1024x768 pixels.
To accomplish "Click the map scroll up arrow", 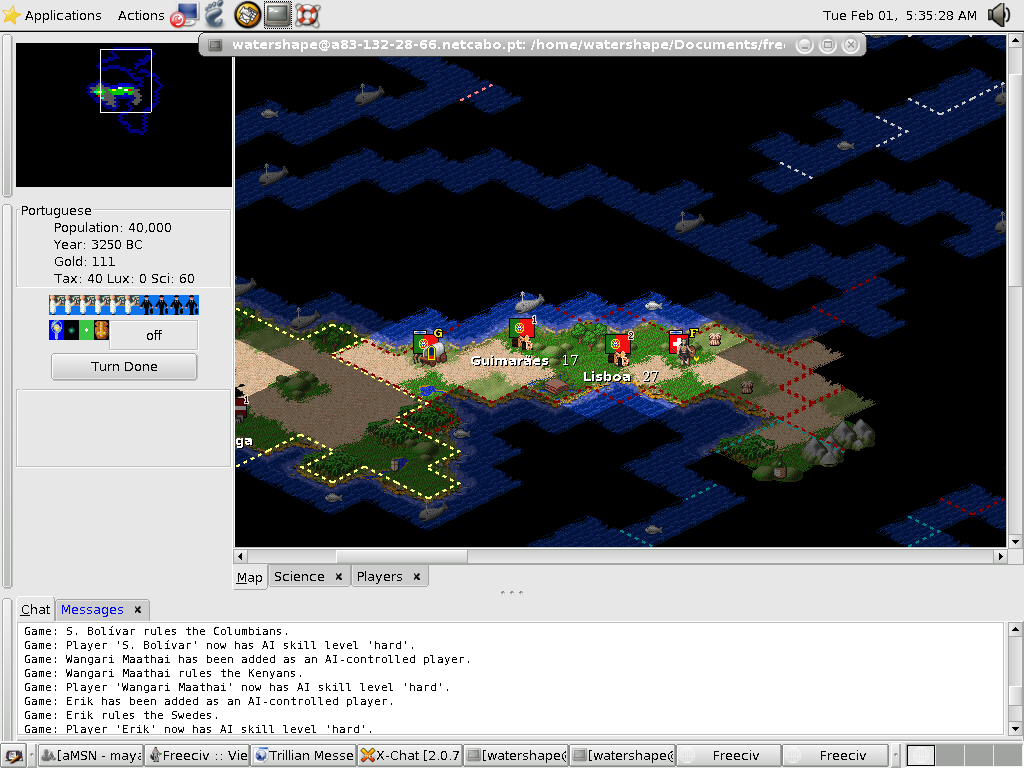I will (x=1015, y=40).
